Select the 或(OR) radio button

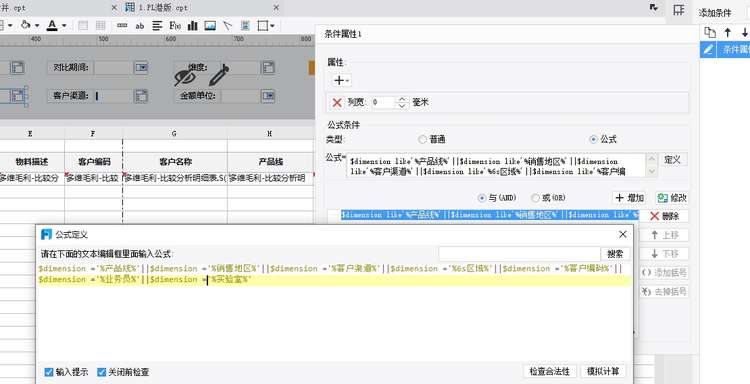[x=535, y=197]
